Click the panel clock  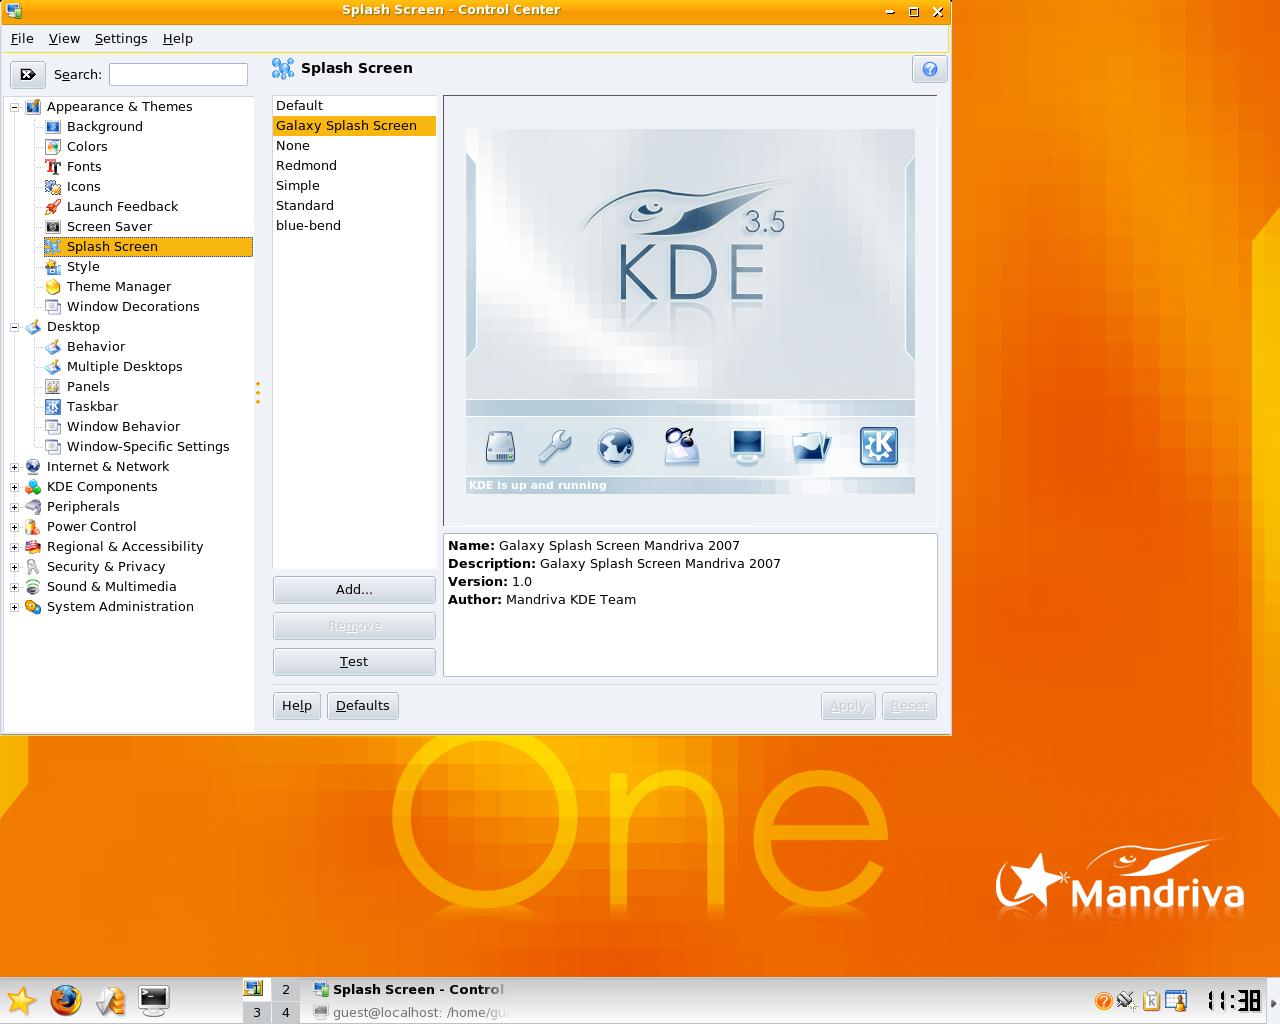click(1233, 1000)
